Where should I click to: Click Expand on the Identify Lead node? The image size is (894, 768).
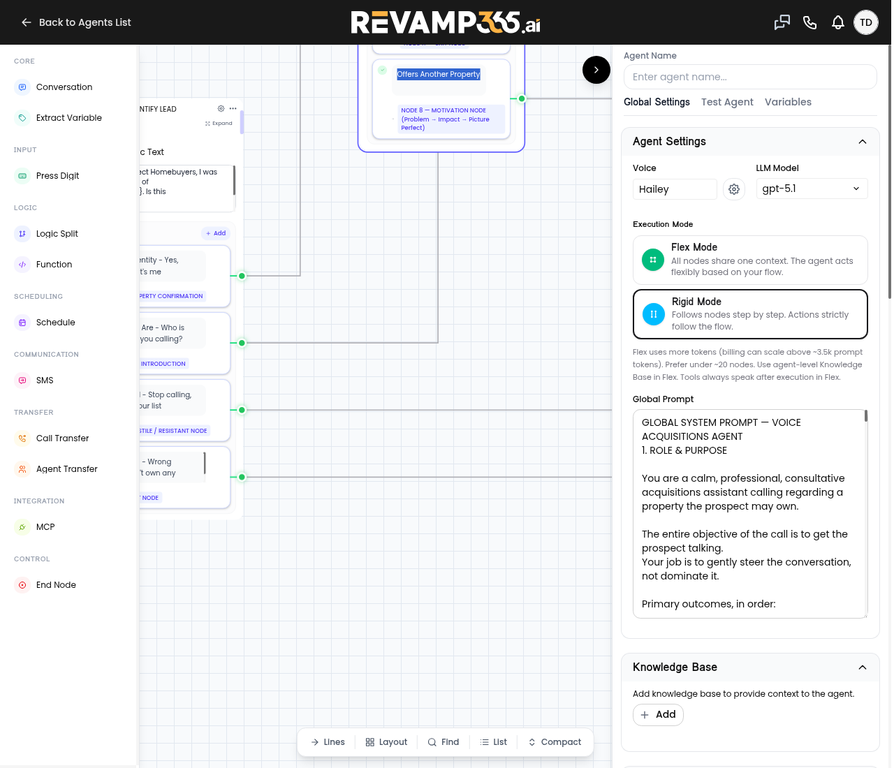pos(219,123)
